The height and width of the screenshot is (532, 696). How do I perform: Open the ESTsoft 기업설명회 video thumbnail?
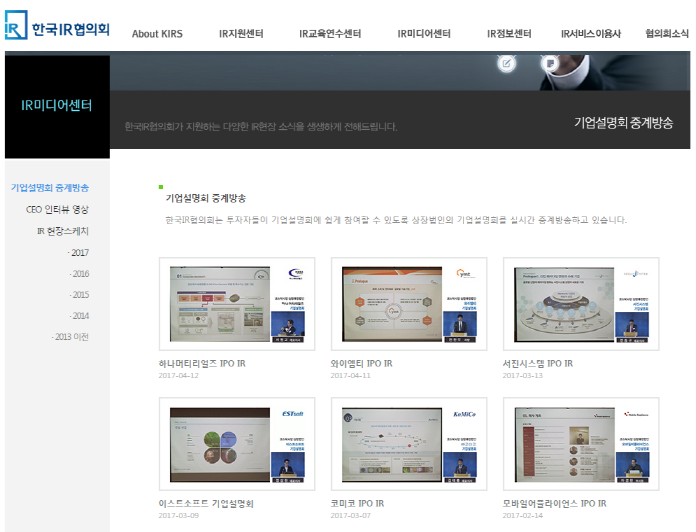click(x=237, y=444)
